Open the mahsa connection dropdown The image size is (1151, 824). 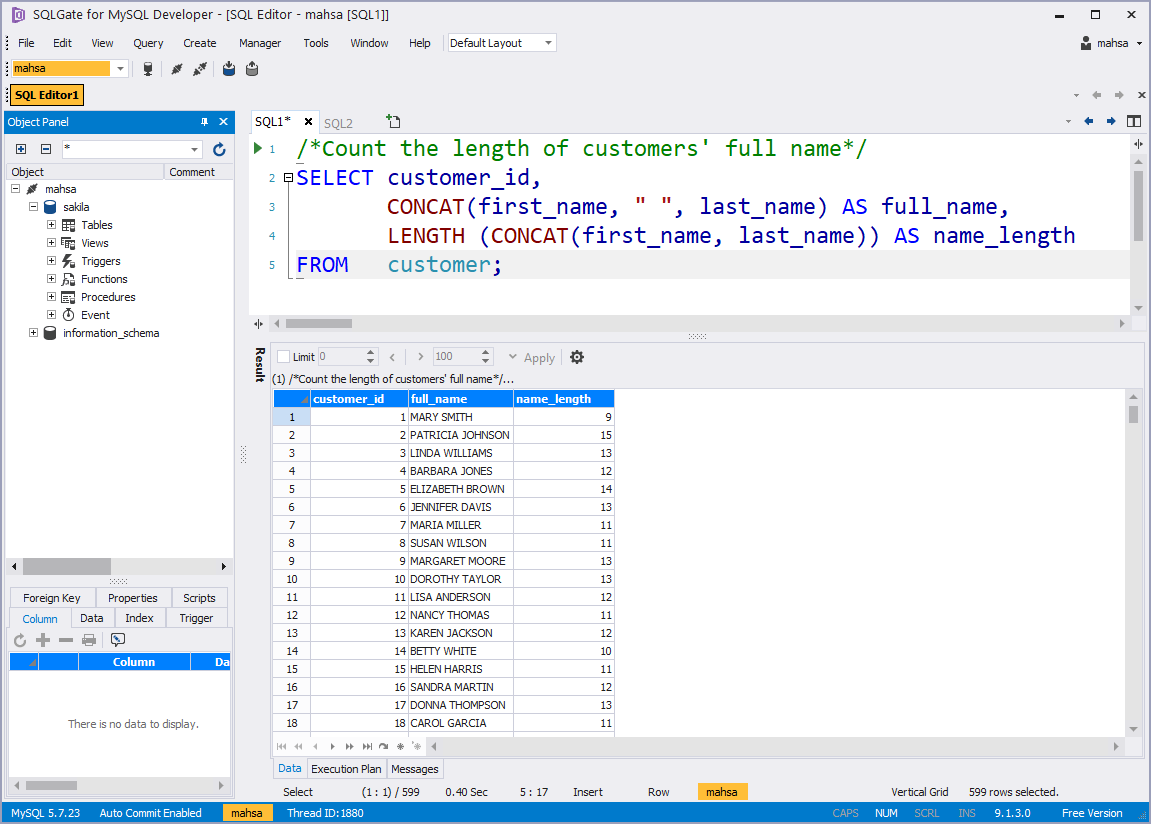click(x=120, y=69)
